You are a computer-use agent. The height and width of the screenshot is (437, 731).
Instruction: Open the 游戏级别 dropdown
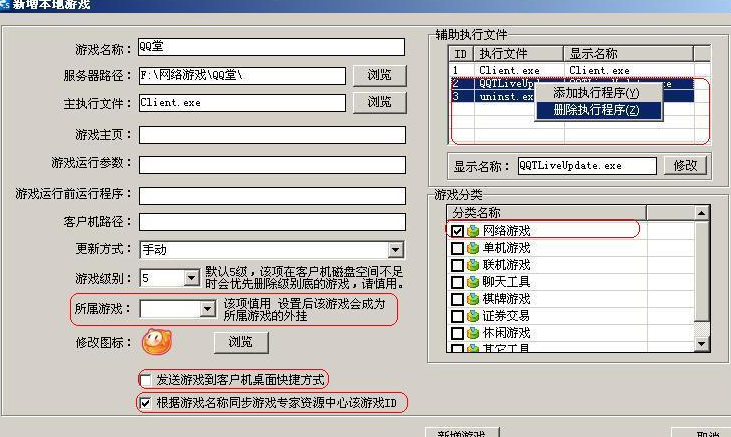point(191,278)
